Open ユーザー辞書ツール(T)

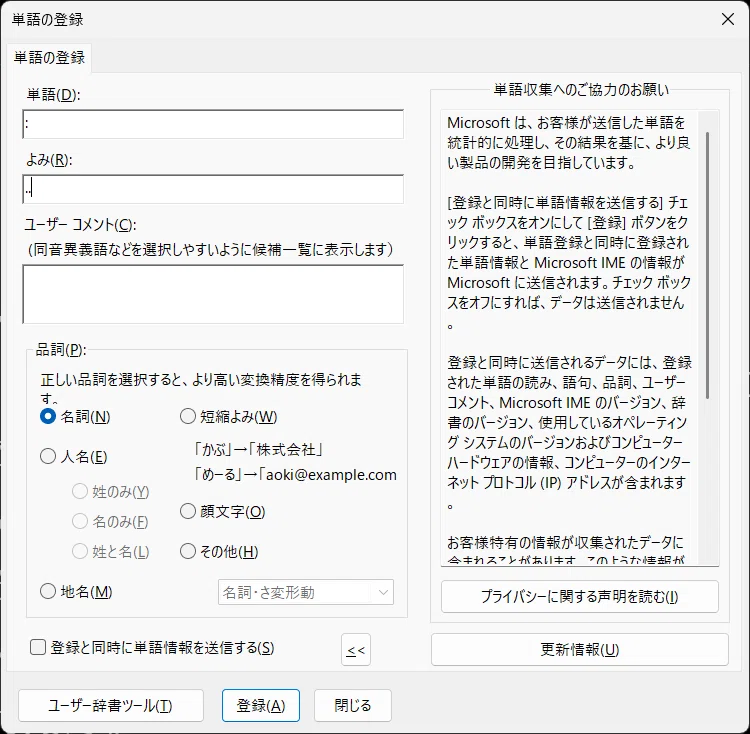111,705
